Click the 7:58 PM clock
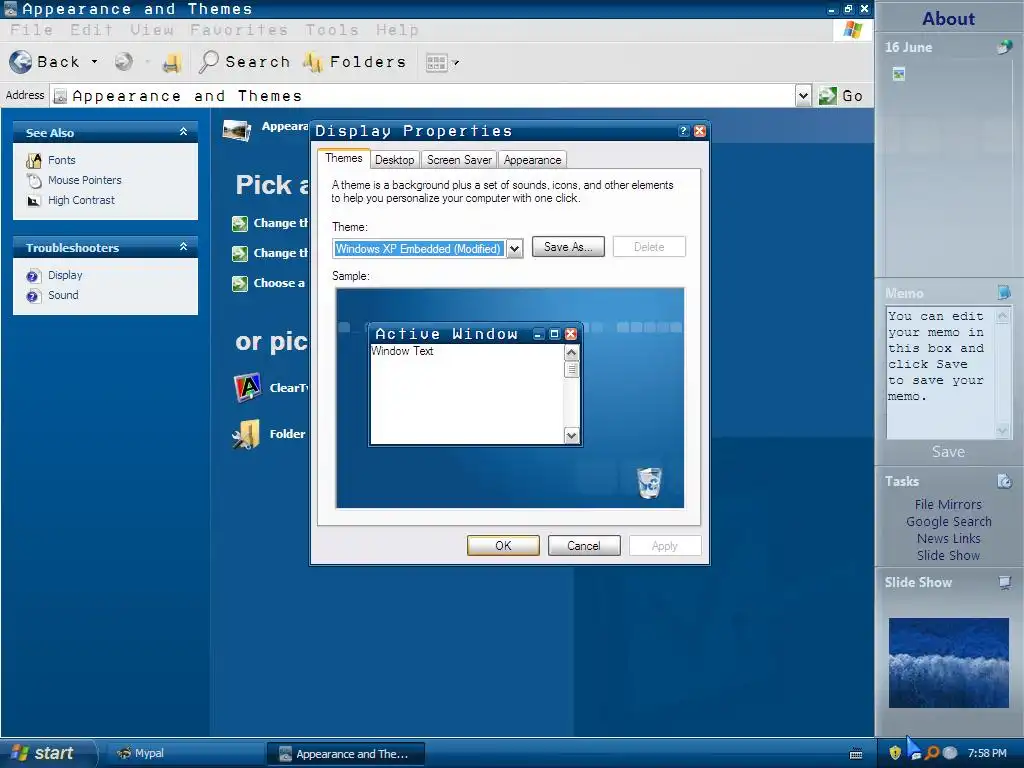Image resolution: width=1024 pixels, height=768 pixels. point(987,754)
